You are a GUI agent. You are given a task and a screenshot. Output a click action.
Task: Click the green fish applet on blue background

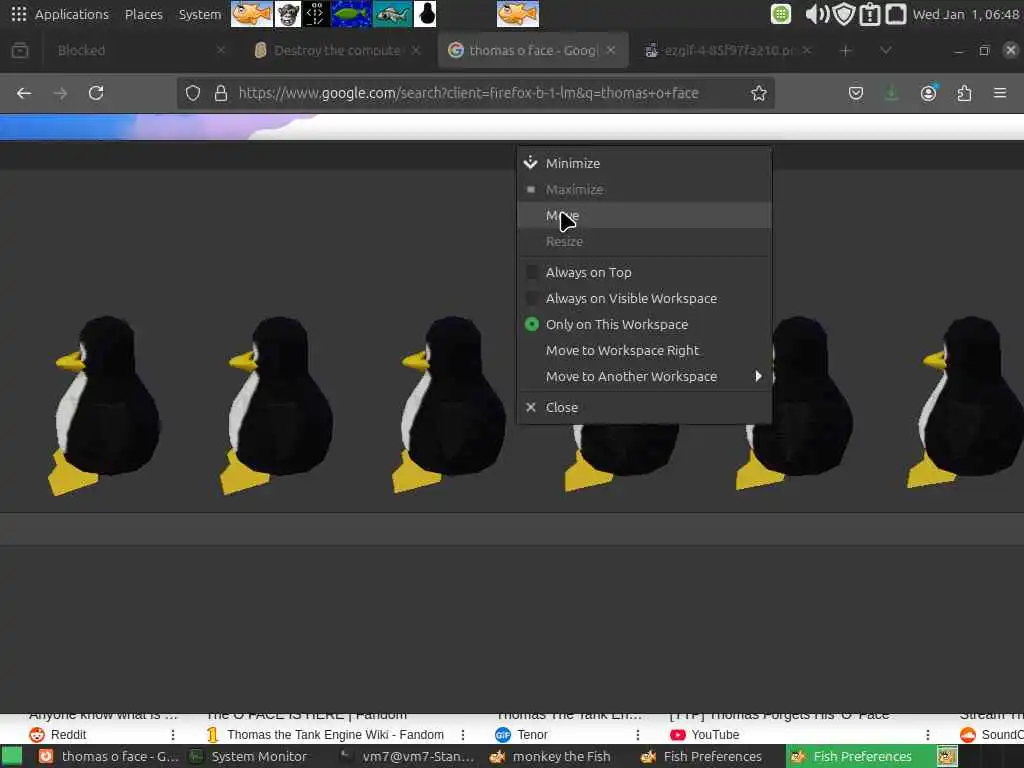tap(351, 14)
